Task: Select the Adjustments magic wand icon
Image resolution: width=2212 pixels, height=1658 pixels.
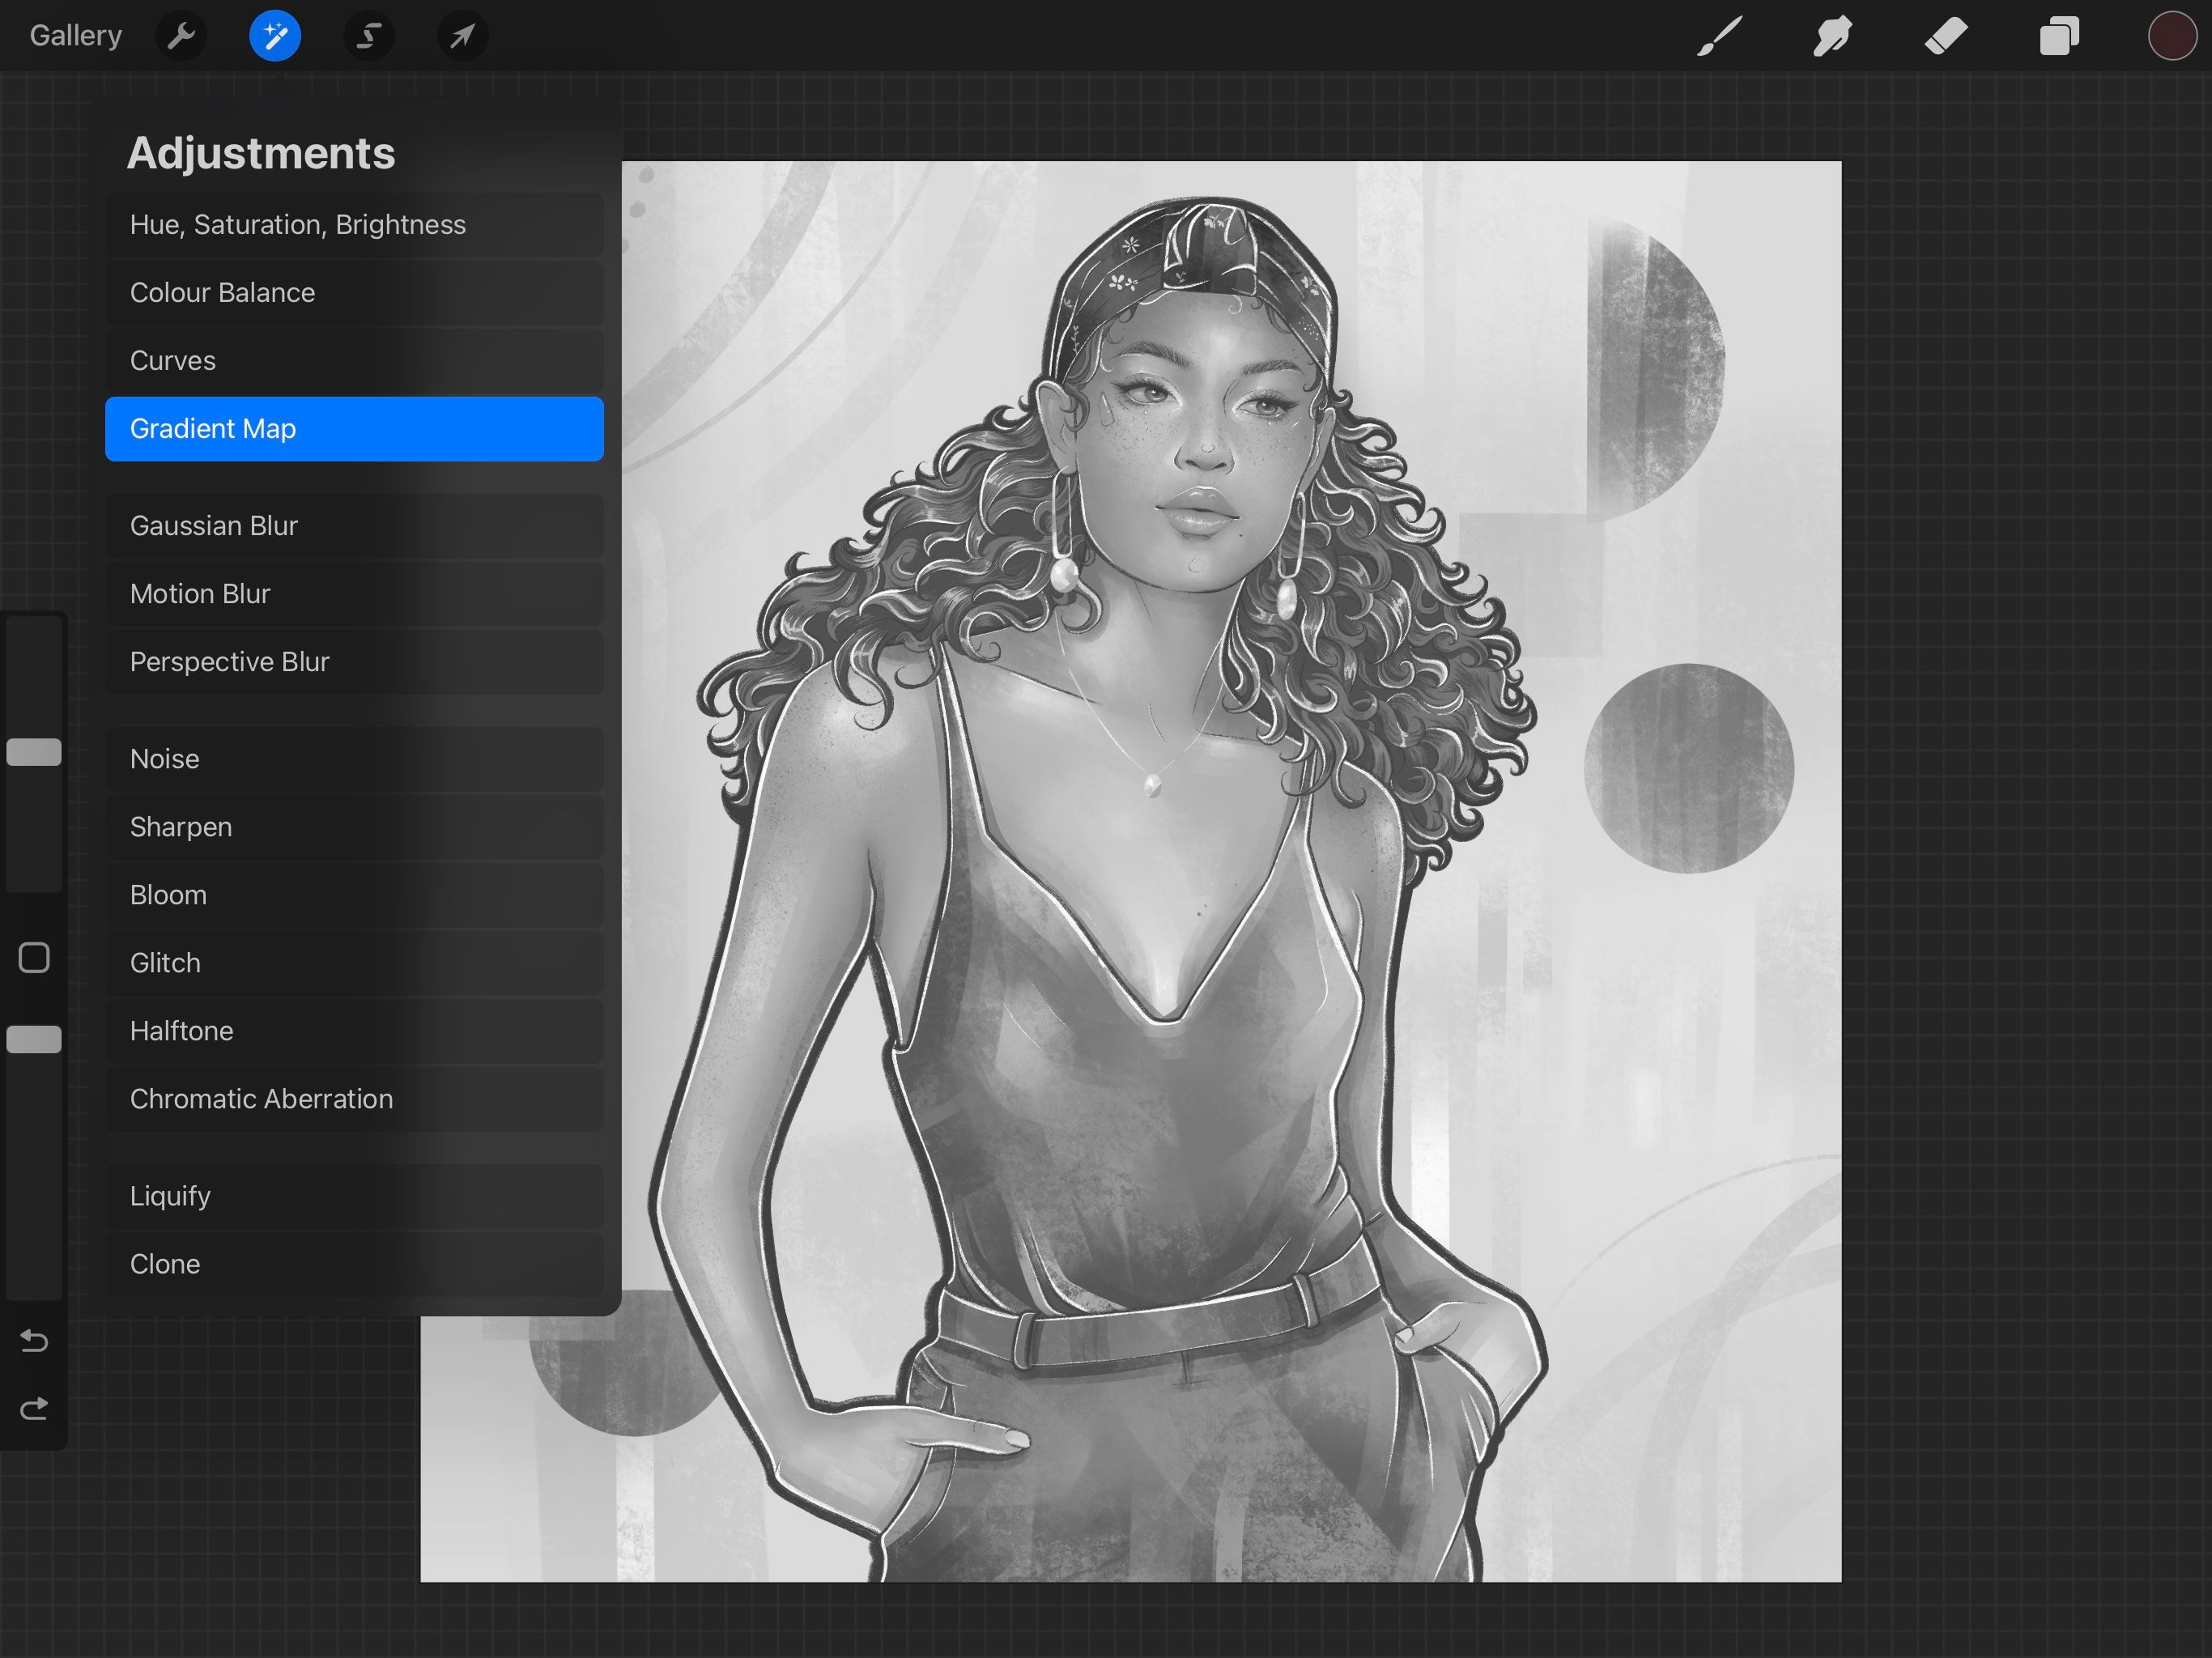Action: pyautogui.click(x=274, y=36)
